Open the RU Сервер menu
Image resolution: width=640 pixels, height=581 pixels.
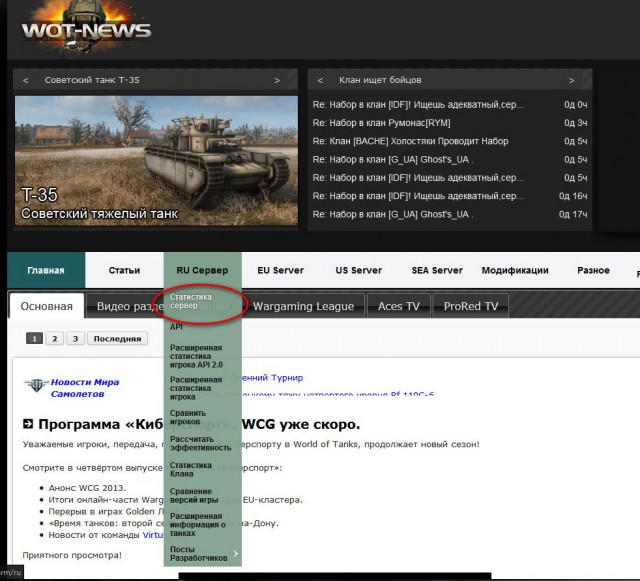[202, 270]
